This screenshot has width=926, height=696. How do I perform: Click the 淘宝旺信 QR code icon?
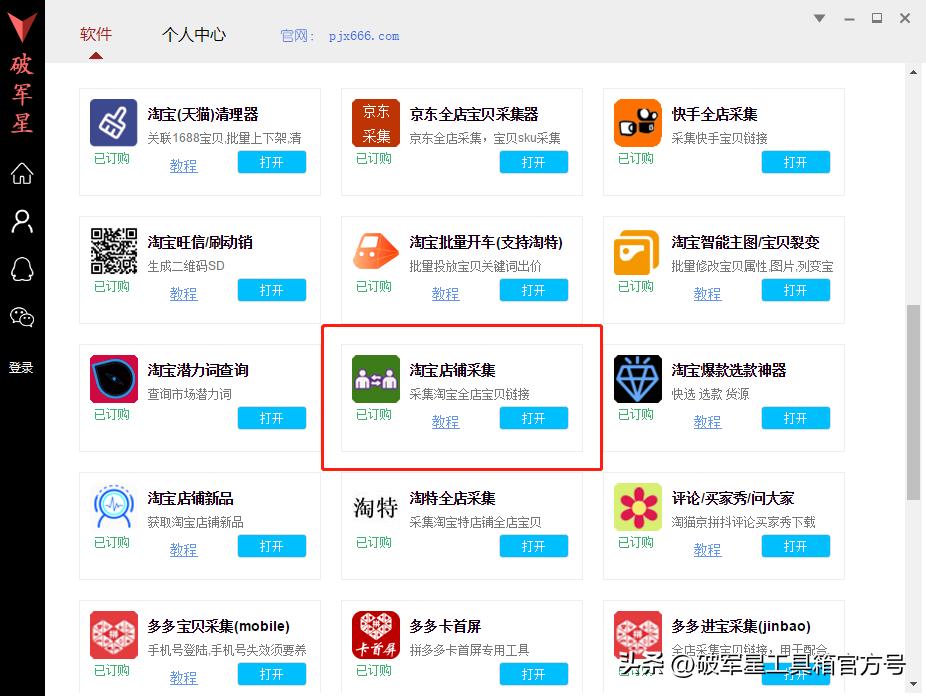[113, 250]
